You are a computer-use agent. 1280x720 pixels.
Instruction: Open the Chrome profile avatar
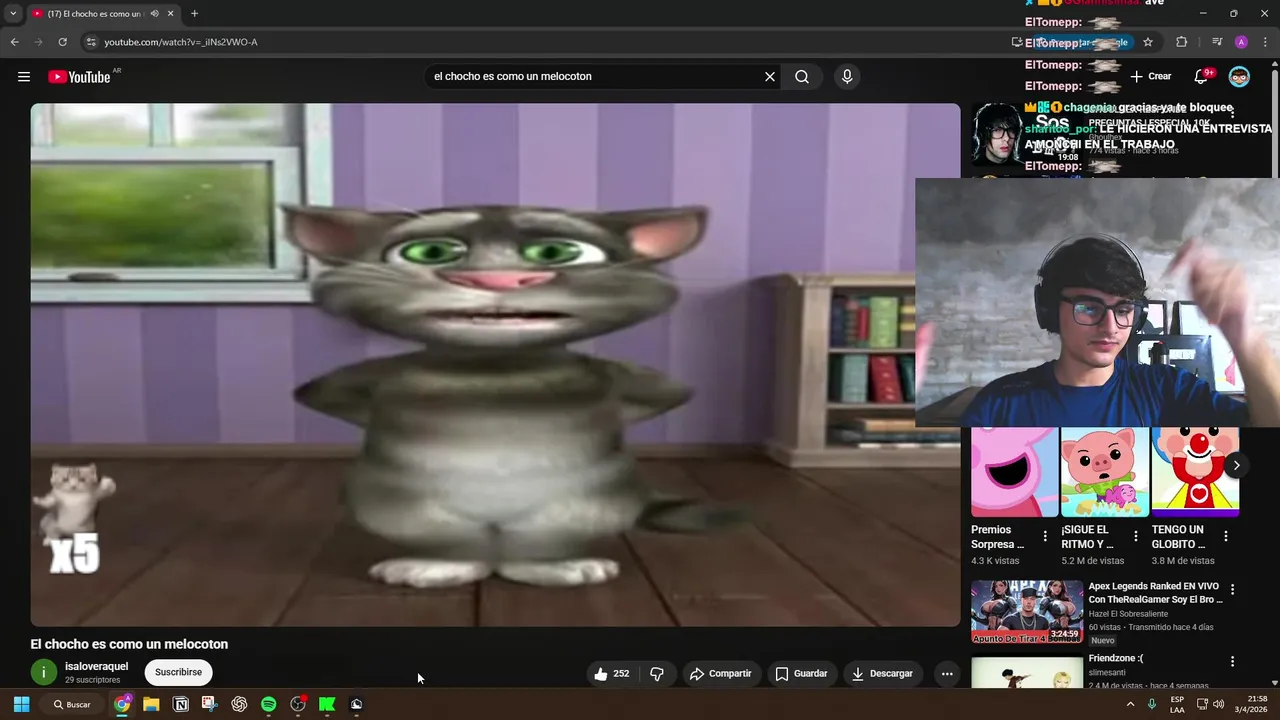1241,42
